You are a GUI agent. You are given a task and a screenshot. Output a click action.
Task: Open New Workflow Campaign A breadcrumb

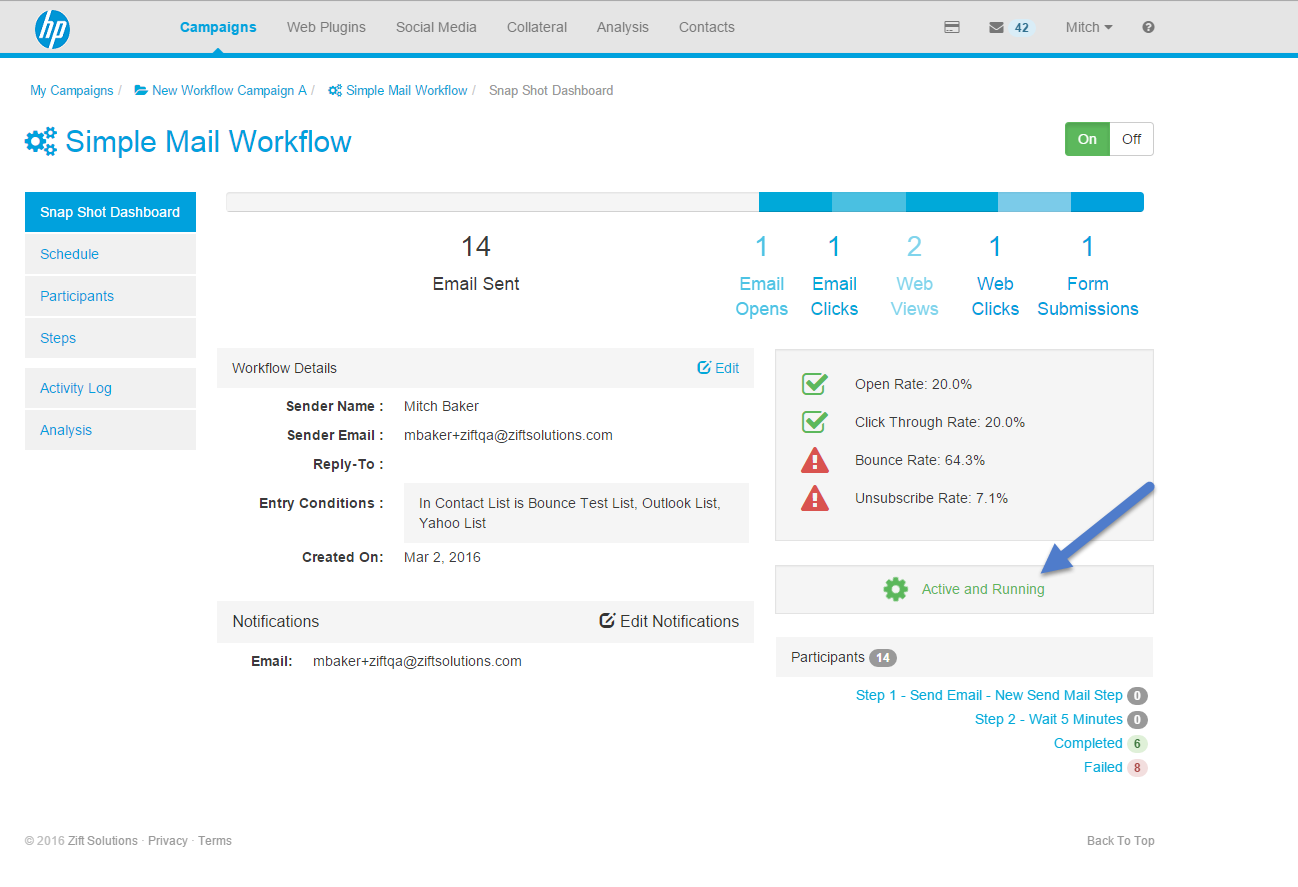coord(228,90)
